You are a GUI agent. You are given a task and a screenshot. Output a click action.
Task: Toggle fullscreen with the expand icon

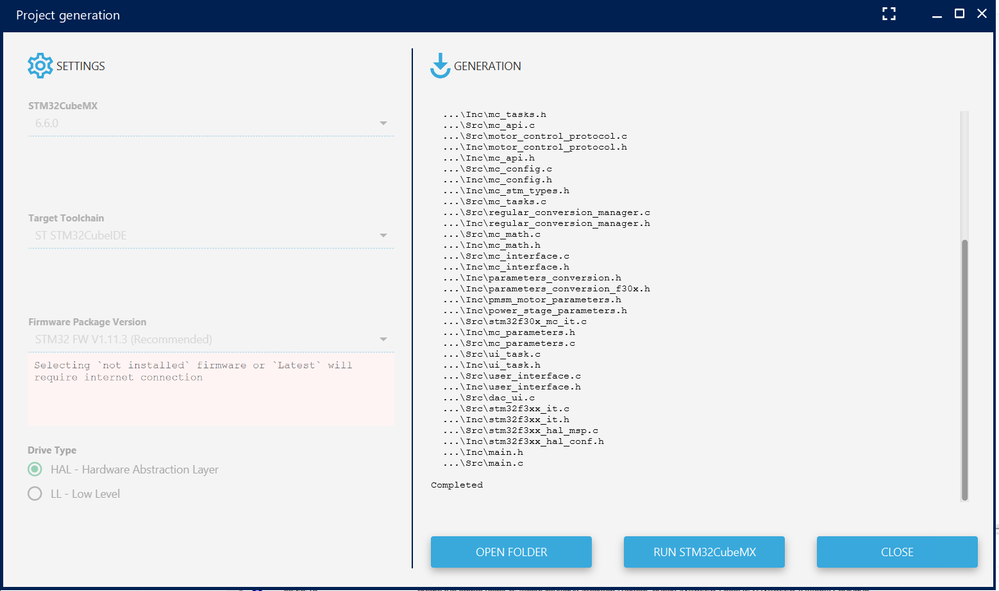point(889,14)
